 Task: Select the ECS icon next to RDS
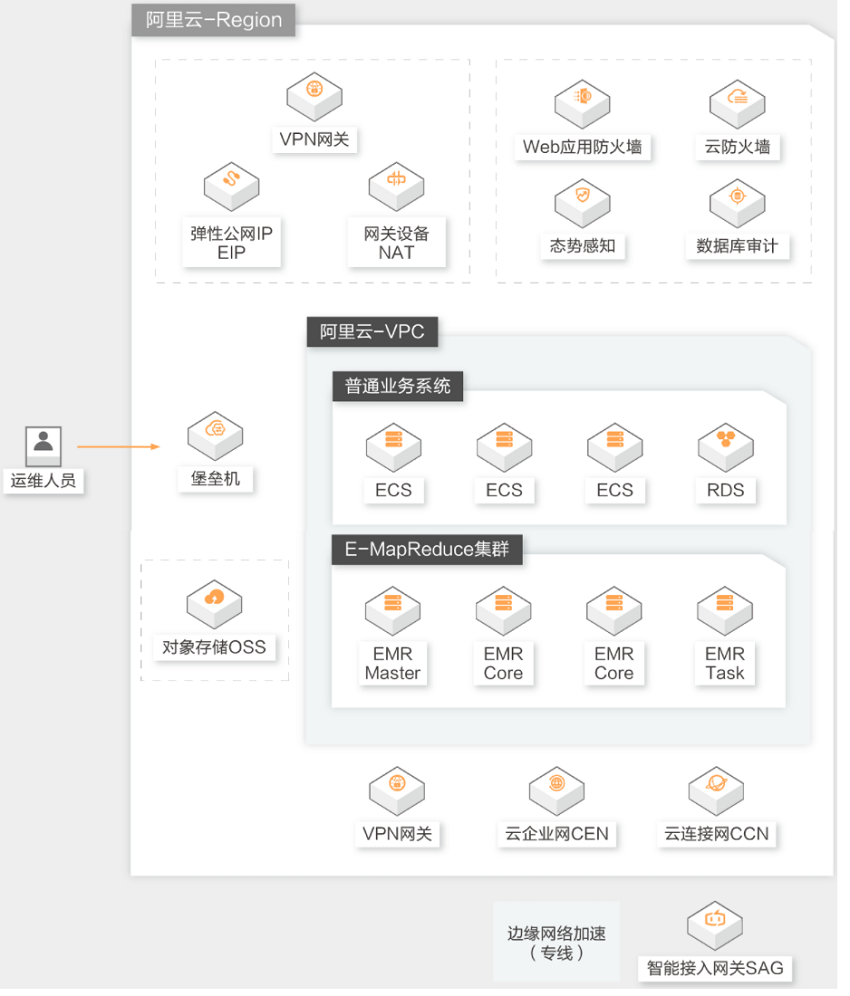click(x=615, y=447)
